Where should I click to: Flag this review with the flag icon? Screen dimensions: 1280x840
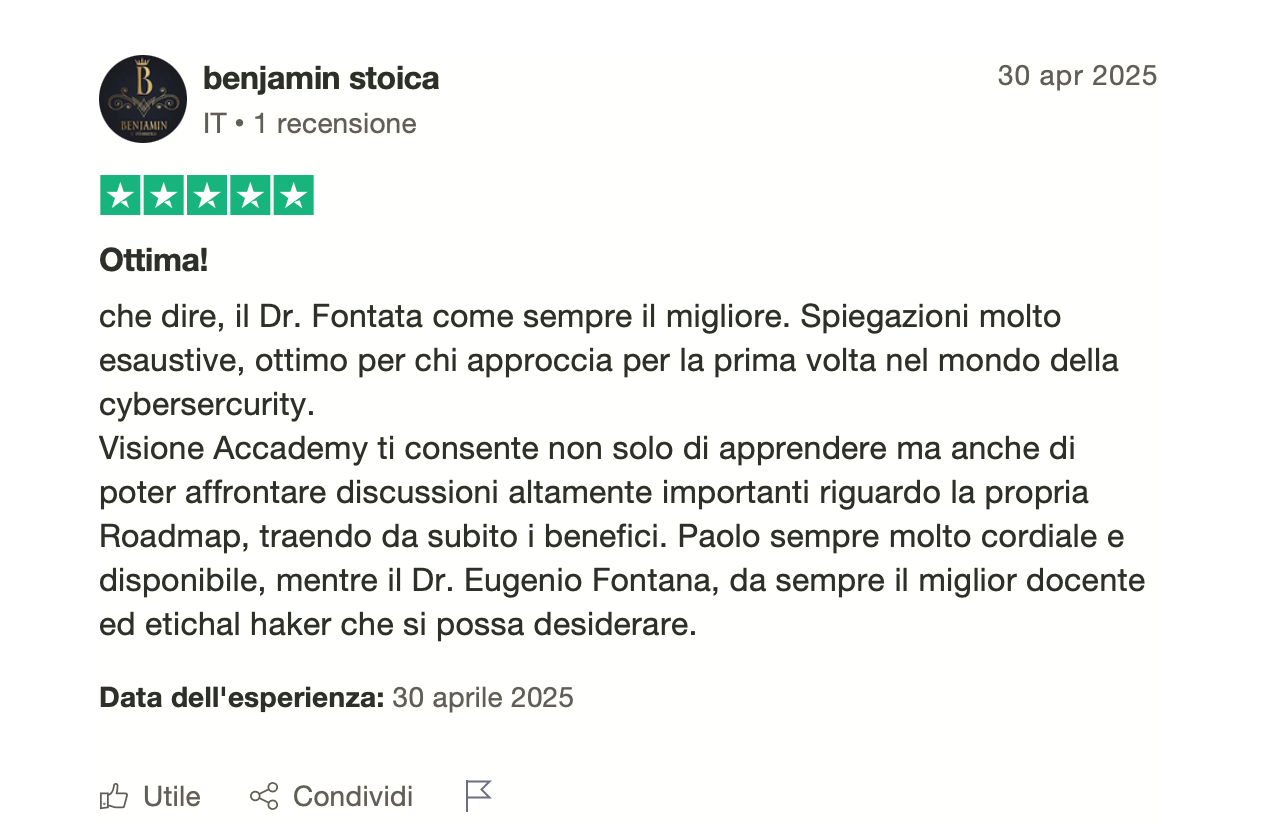click(478, 796)
